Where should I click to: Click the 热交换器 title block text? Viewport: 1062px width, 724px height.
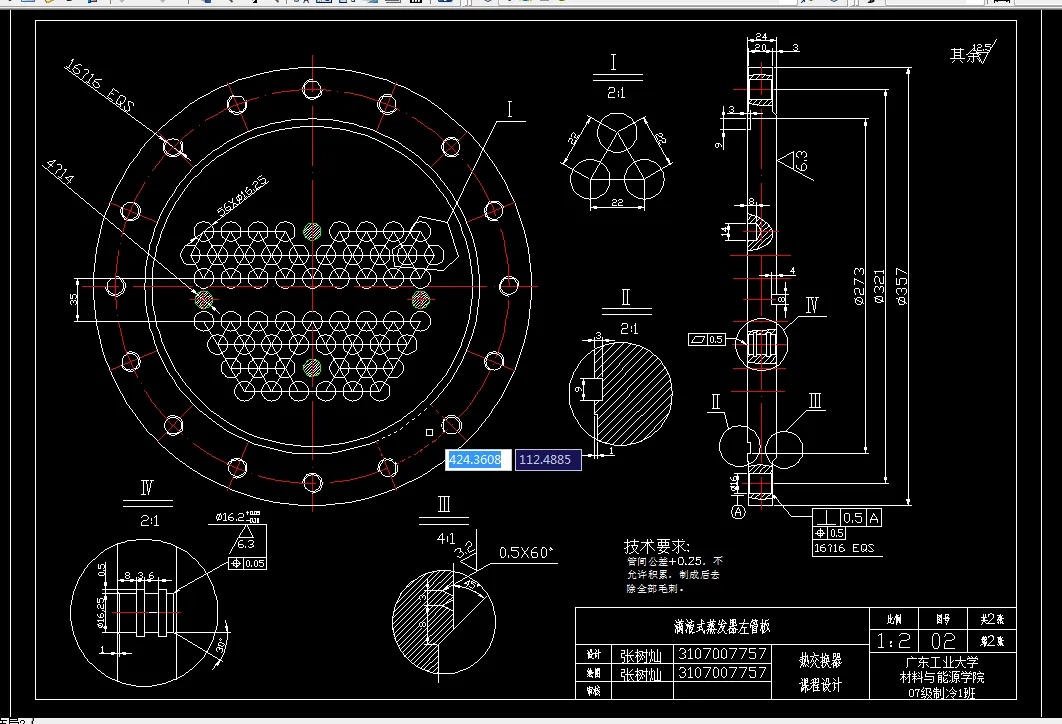tap(820, 660)
